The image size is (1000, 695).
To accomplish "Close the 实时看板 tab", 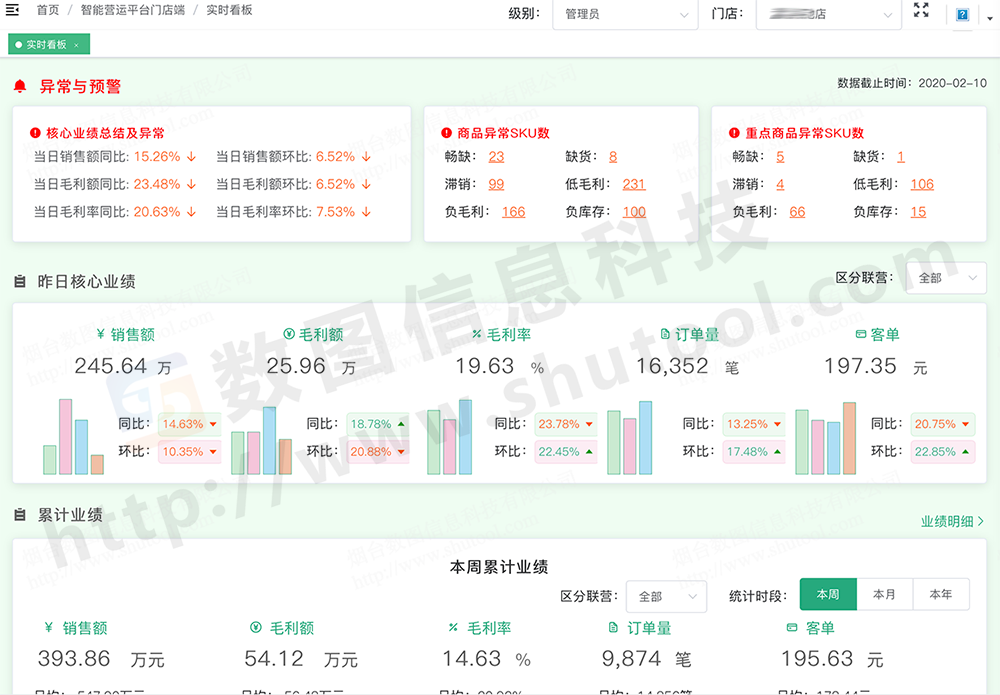I will coord(76,45).
